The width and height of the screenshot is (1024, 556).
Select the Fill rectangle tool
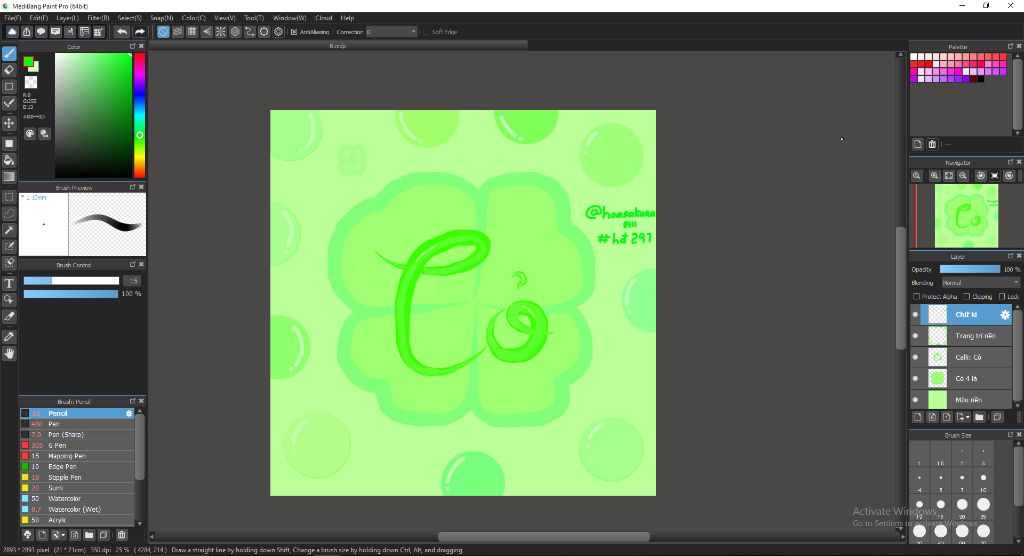(9, 144)
